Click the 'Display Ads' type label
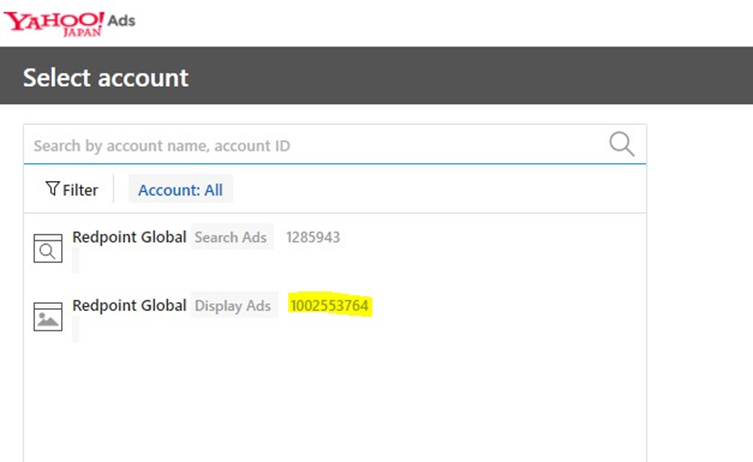This screenshot has height=462, width=753. pyautogui.click(x=233, y=305)
